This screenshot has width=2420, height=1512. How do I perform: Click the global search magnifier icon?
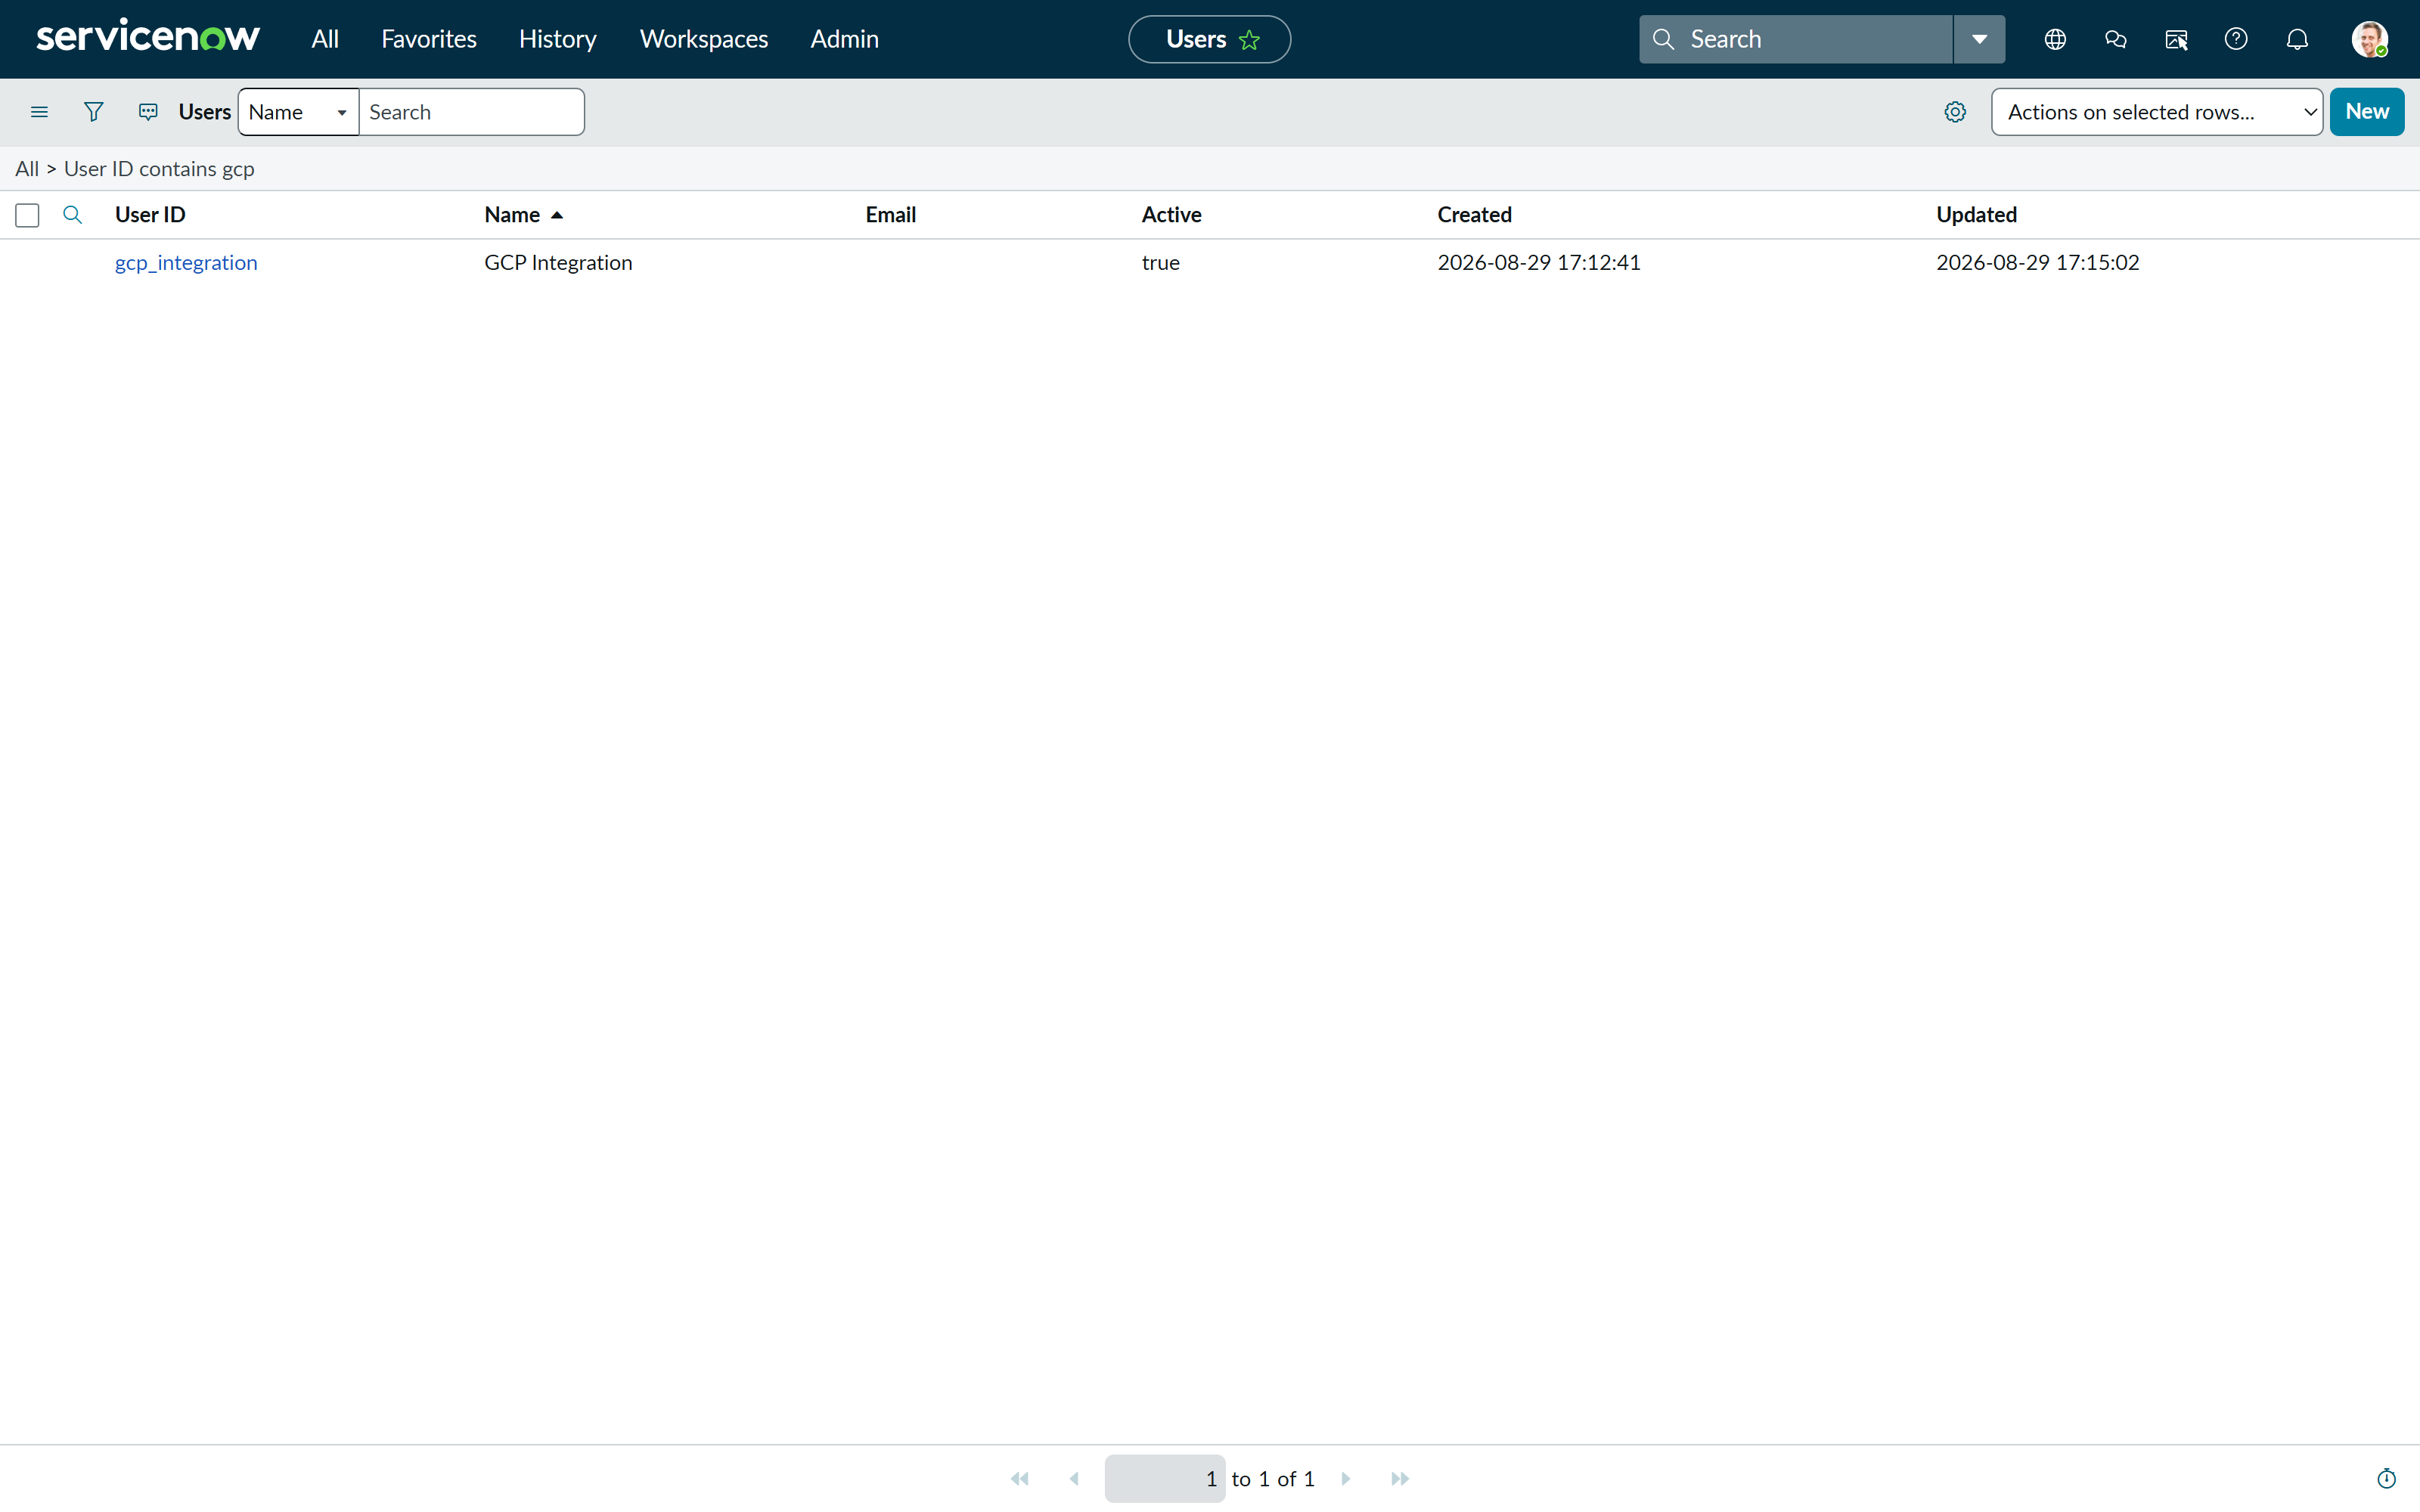(x=1663, y=39)
